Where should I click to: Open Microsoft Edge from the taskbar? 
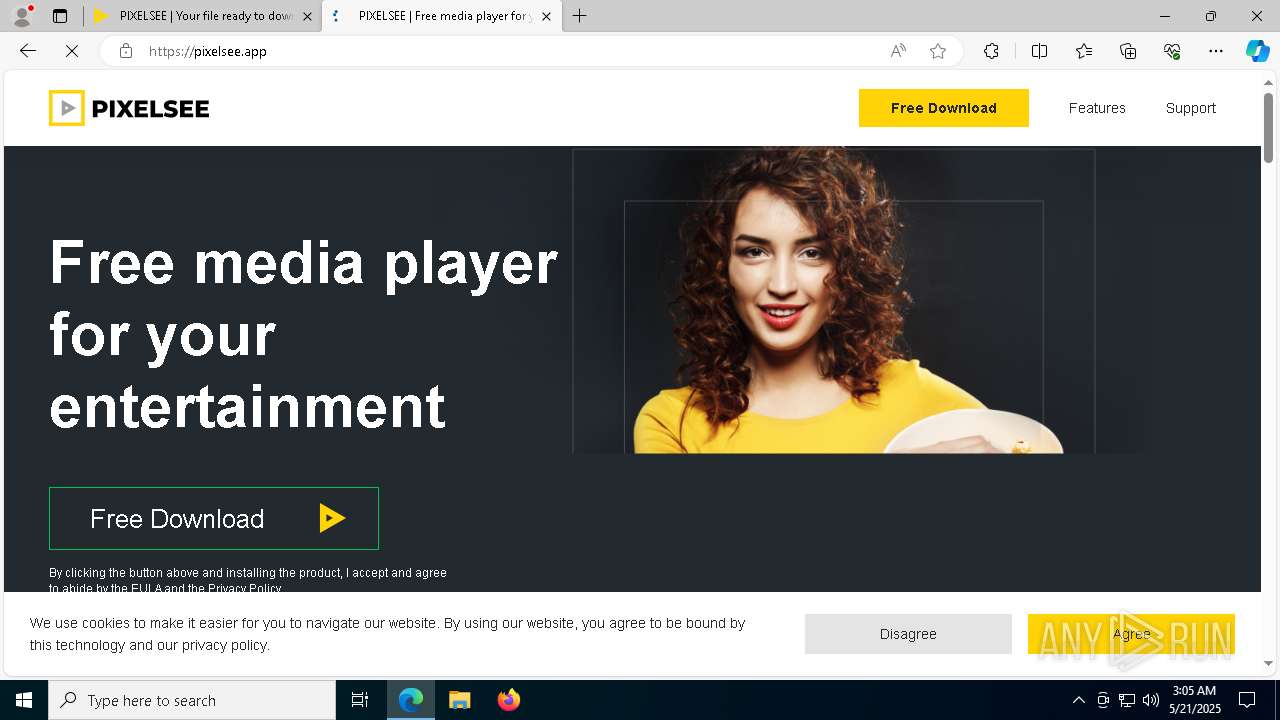pyautogui.click(x=411, y=700)
